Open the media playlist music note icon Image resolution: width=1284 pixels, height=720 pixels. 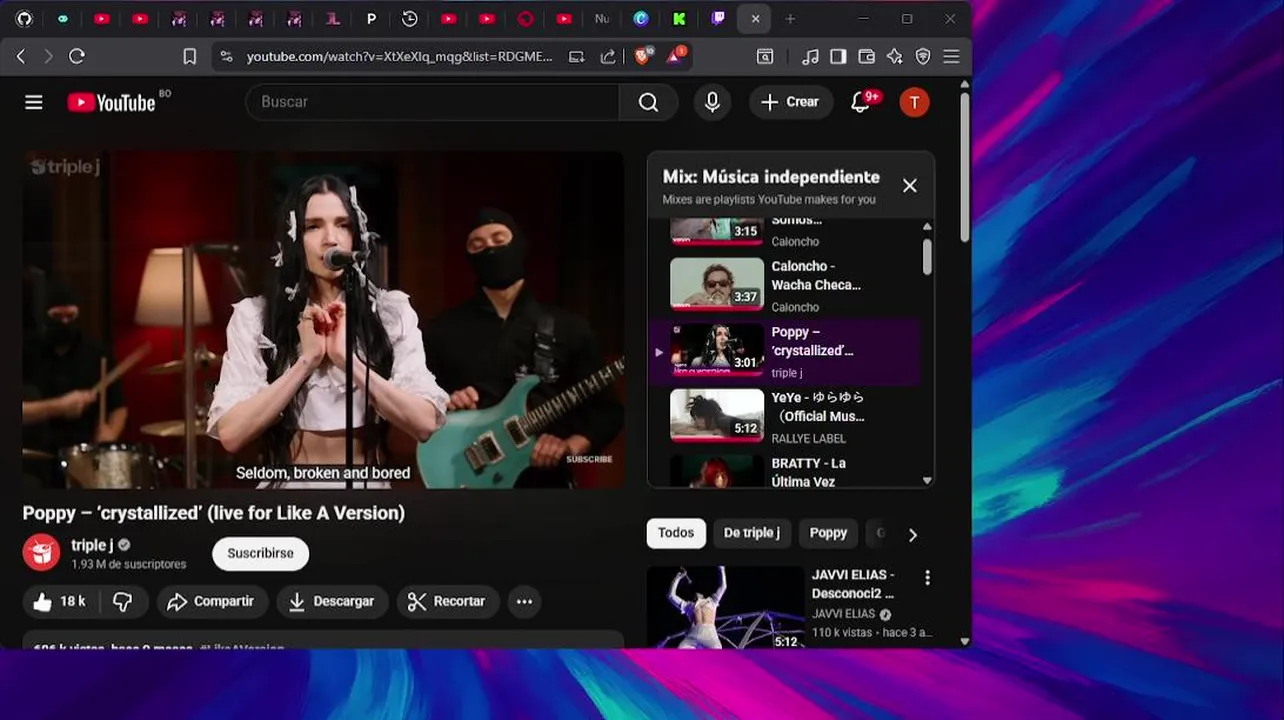tap(811, 57)
